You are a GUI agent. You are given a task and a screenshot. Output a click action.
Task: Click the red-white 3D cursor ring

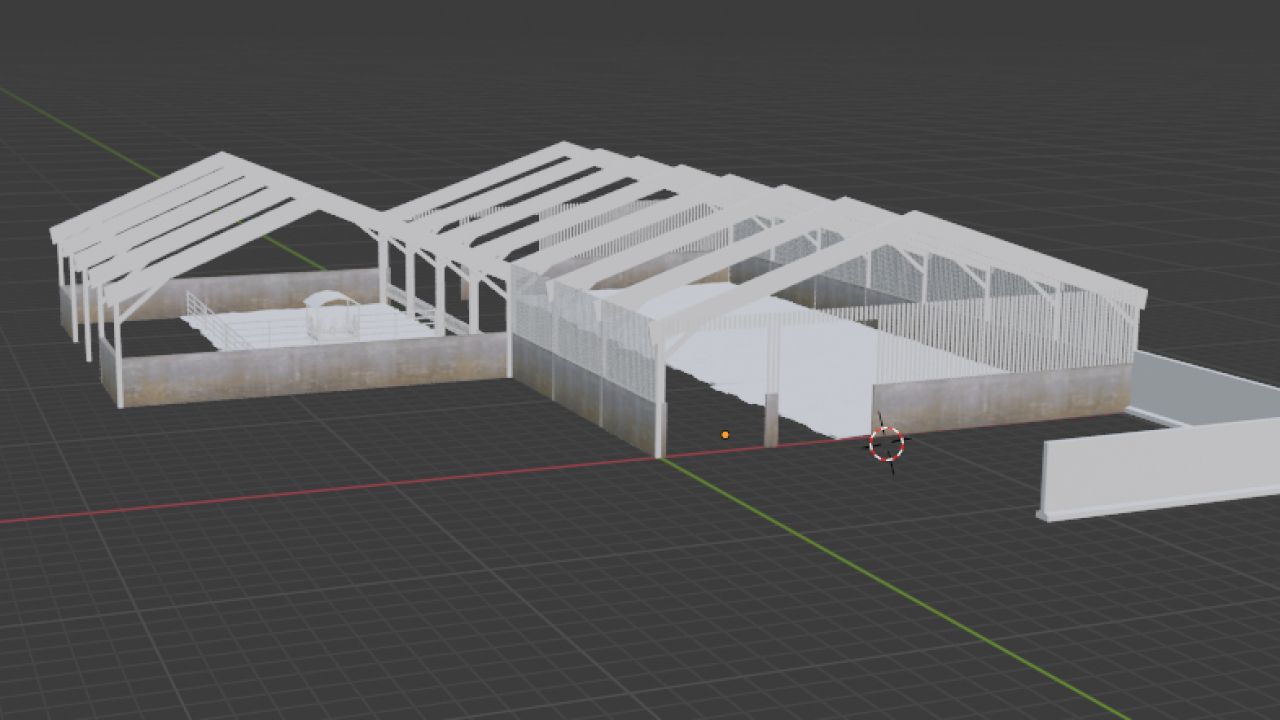(886, 443)
